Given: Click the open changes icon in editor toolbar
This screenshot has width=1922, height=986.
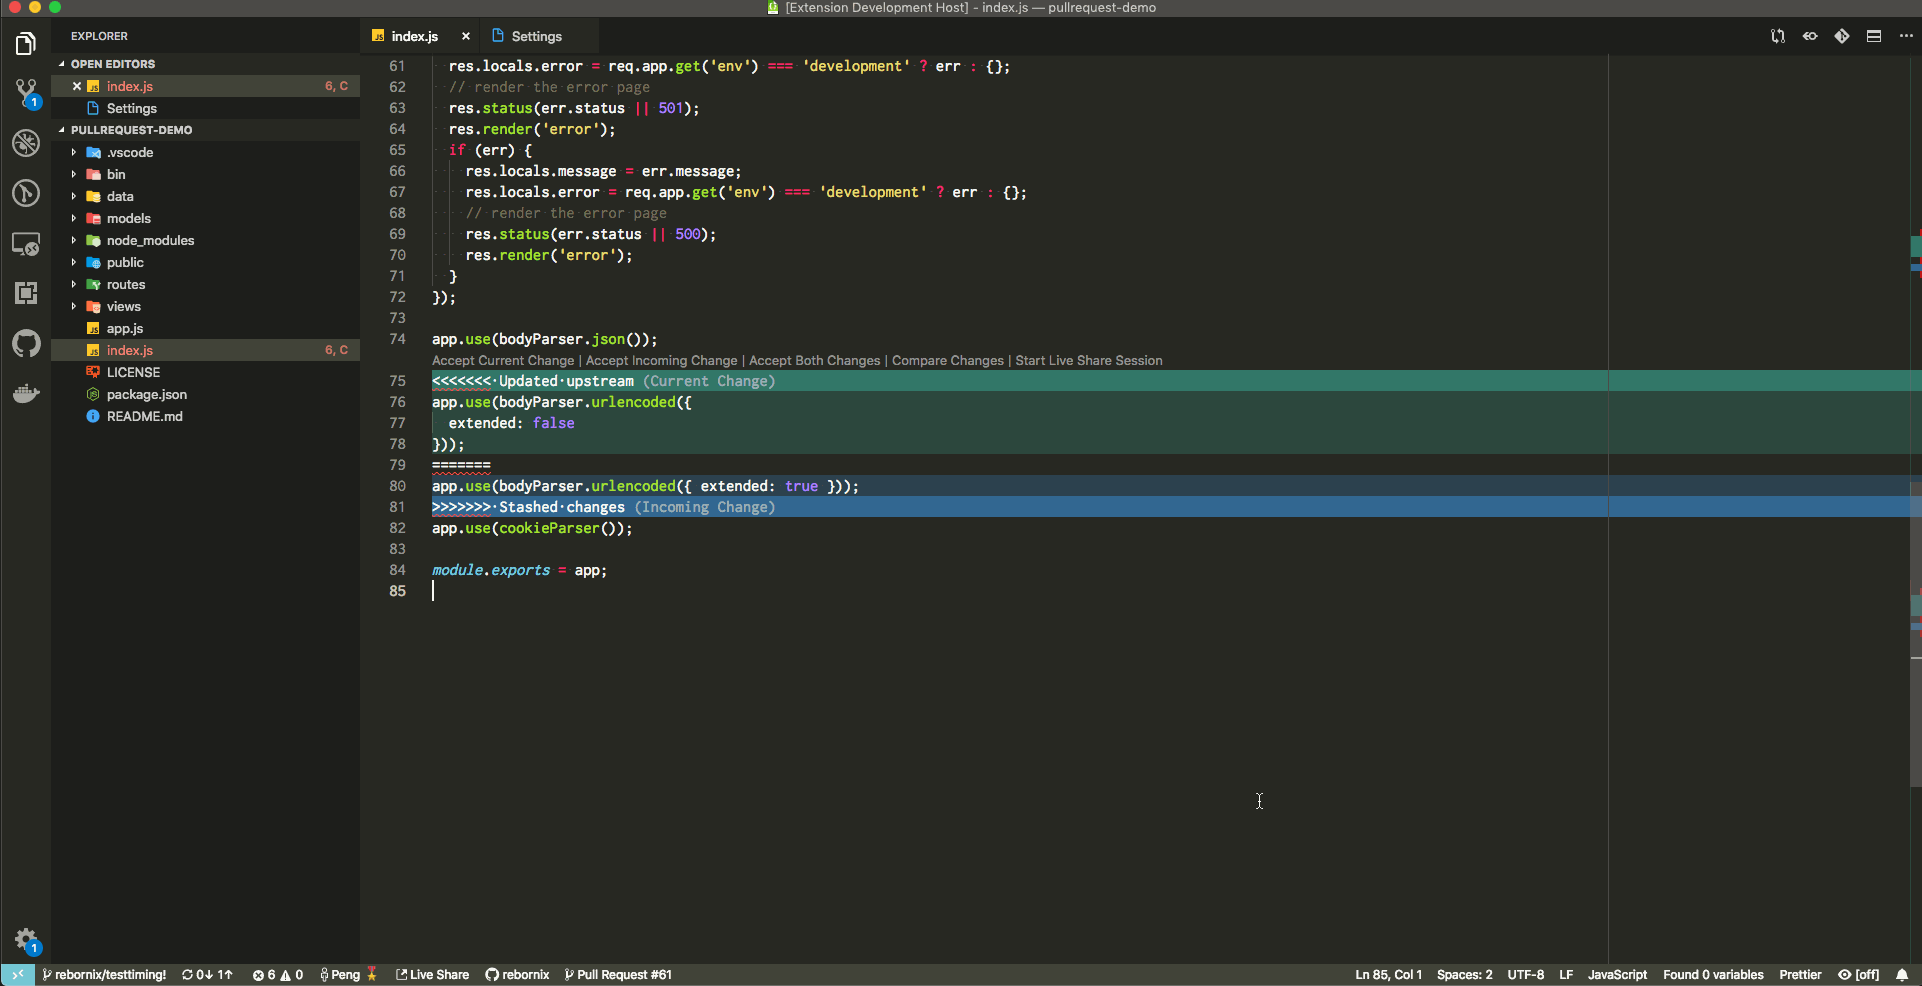Looking at the screenshot, I should pos(1777,36).
